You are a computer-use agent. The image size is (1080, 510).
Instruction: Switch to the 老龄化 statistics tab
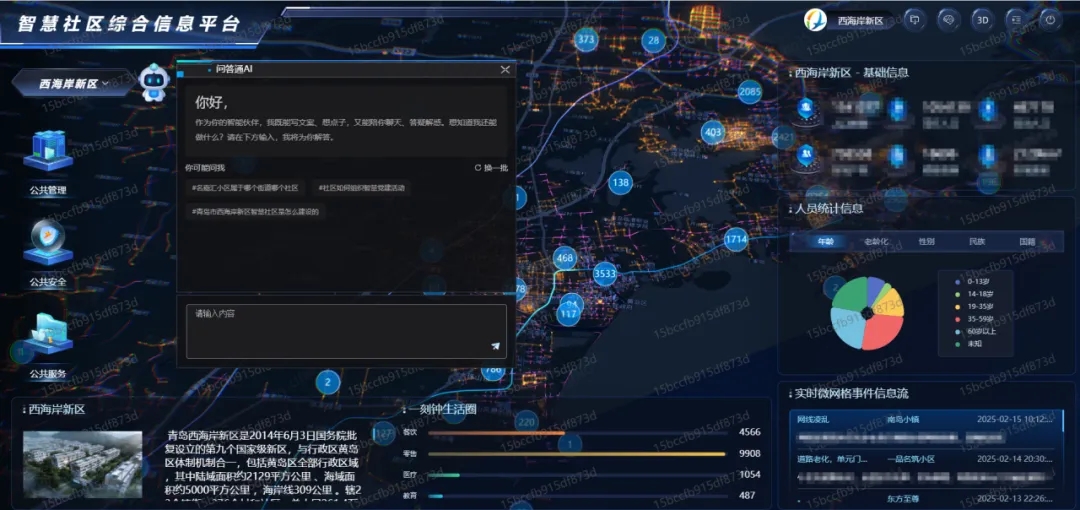[x=876, y=242]
